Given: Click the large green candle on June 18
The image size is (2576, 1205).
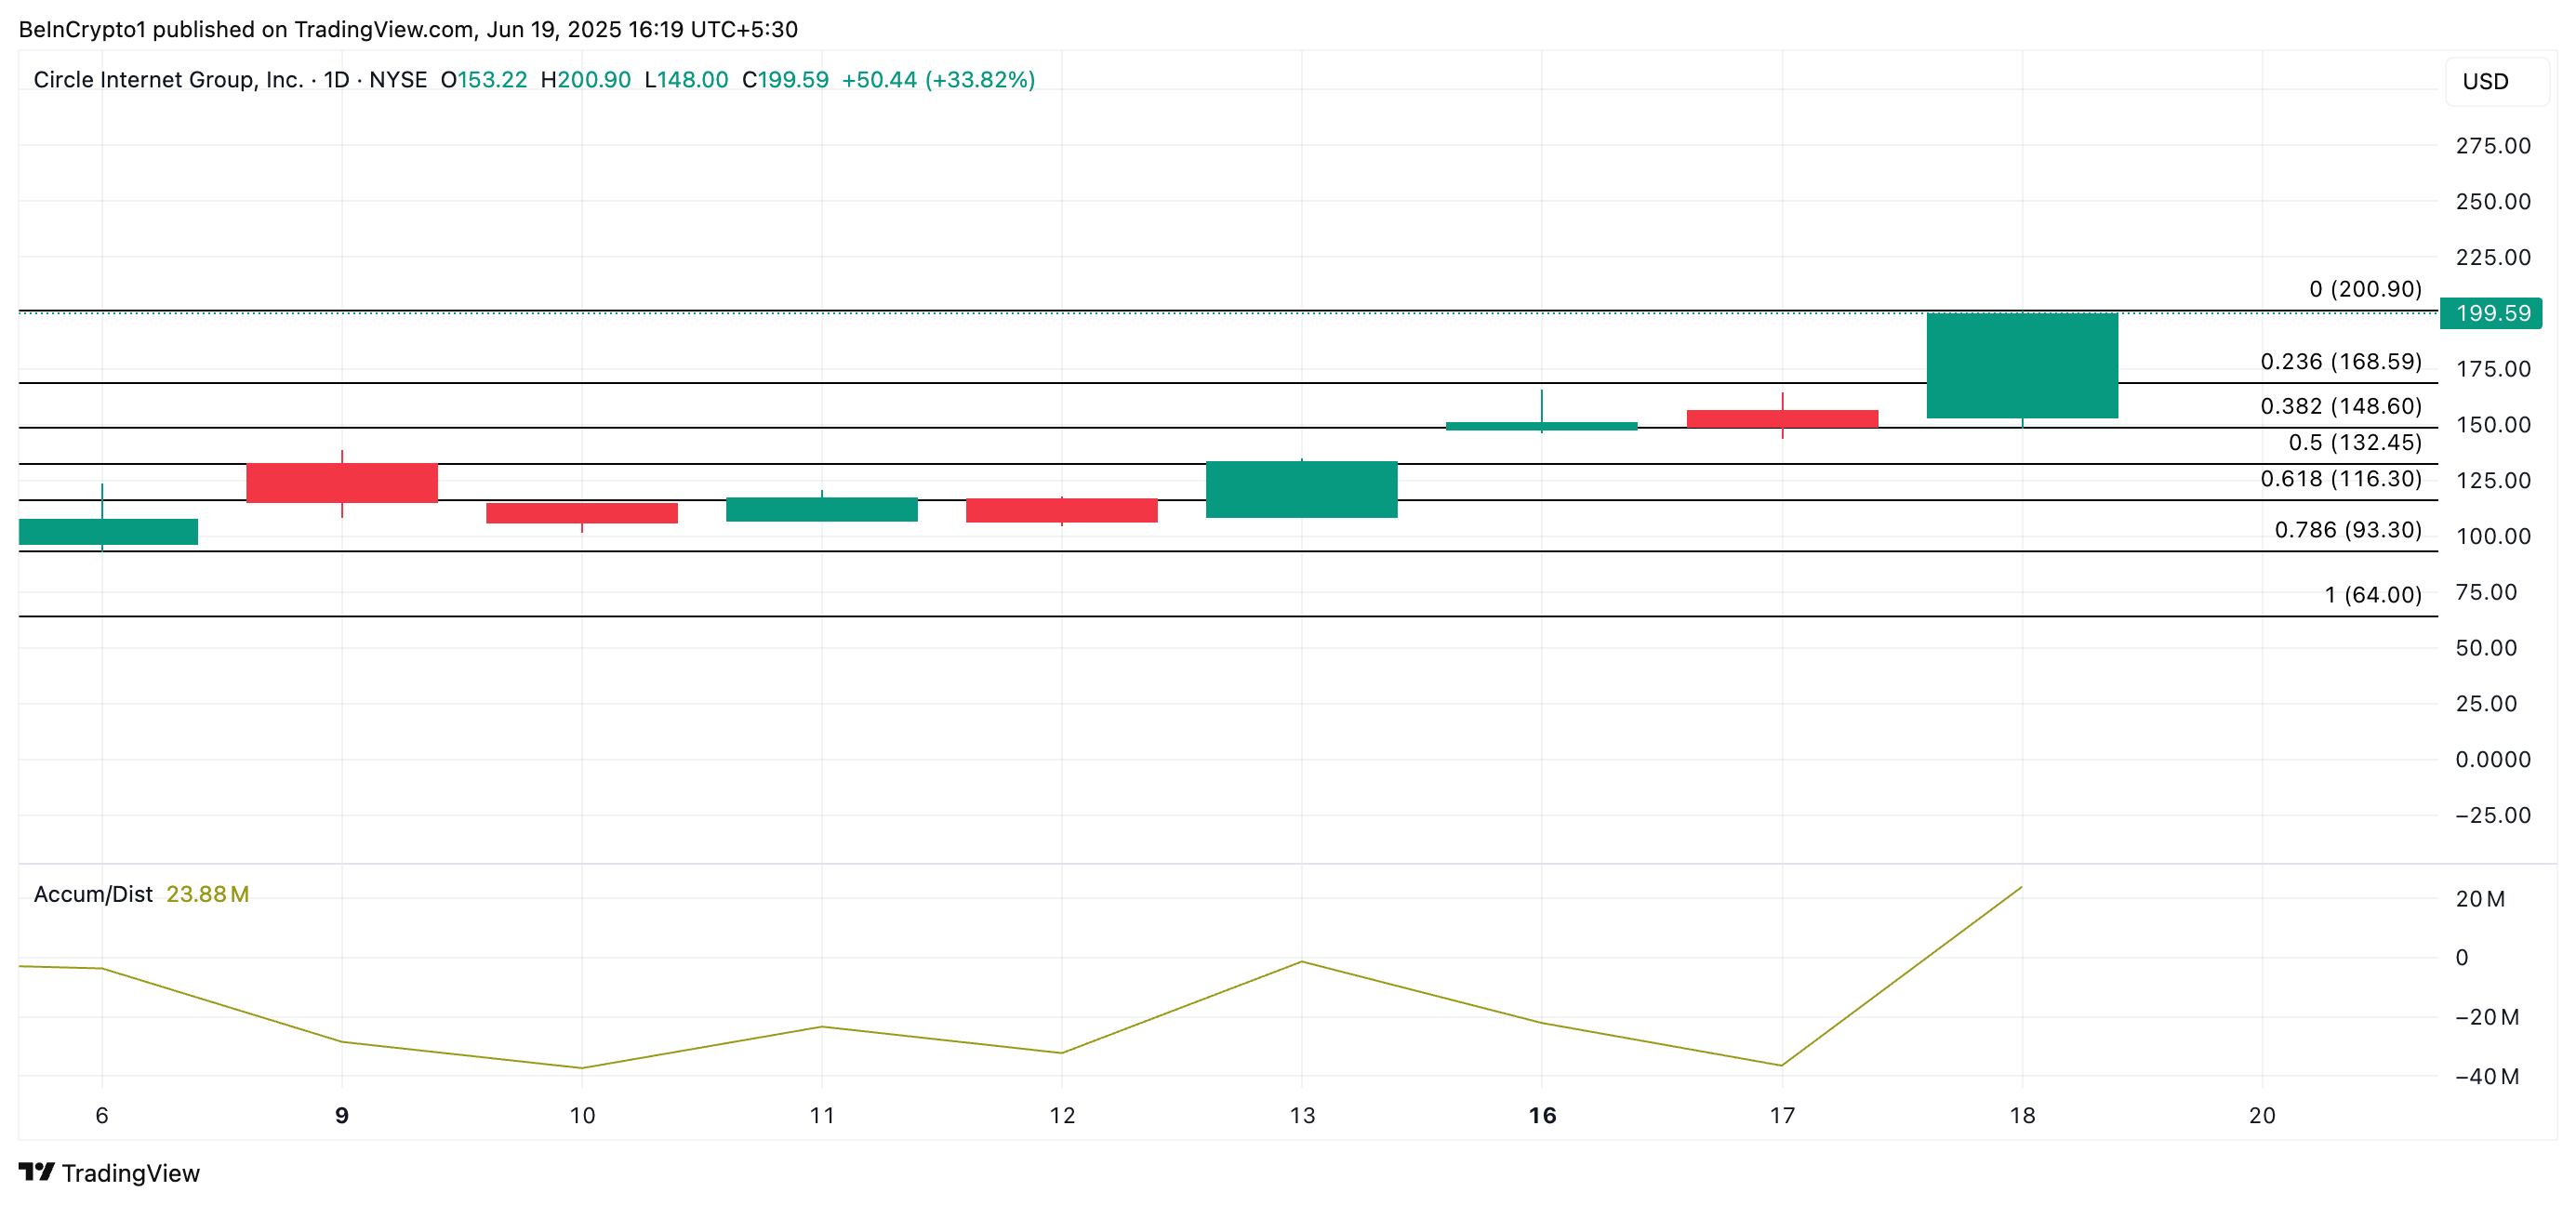Looking at the screenshot, I should click(x=2021, y=365).
